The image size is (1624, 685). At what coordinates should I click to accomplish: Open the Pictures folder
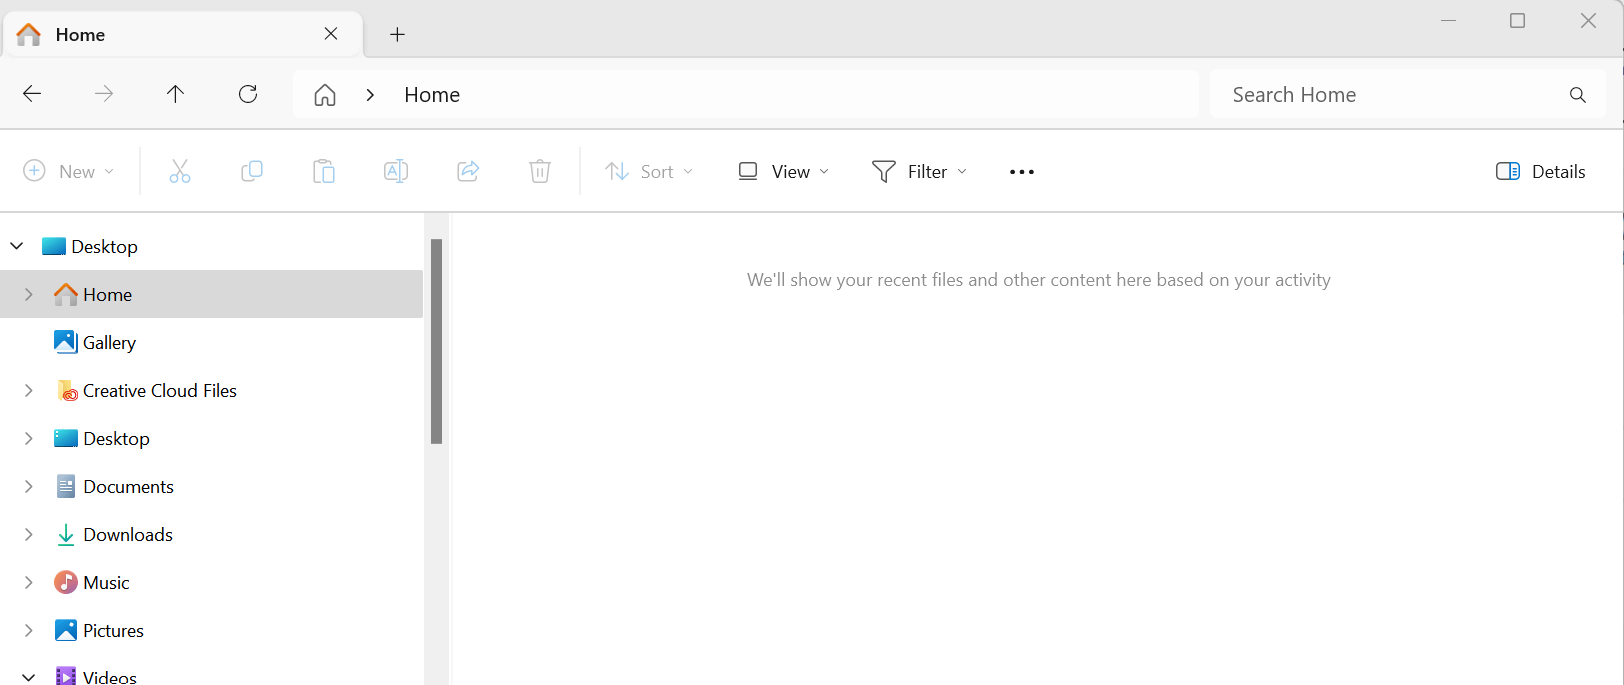113,631
